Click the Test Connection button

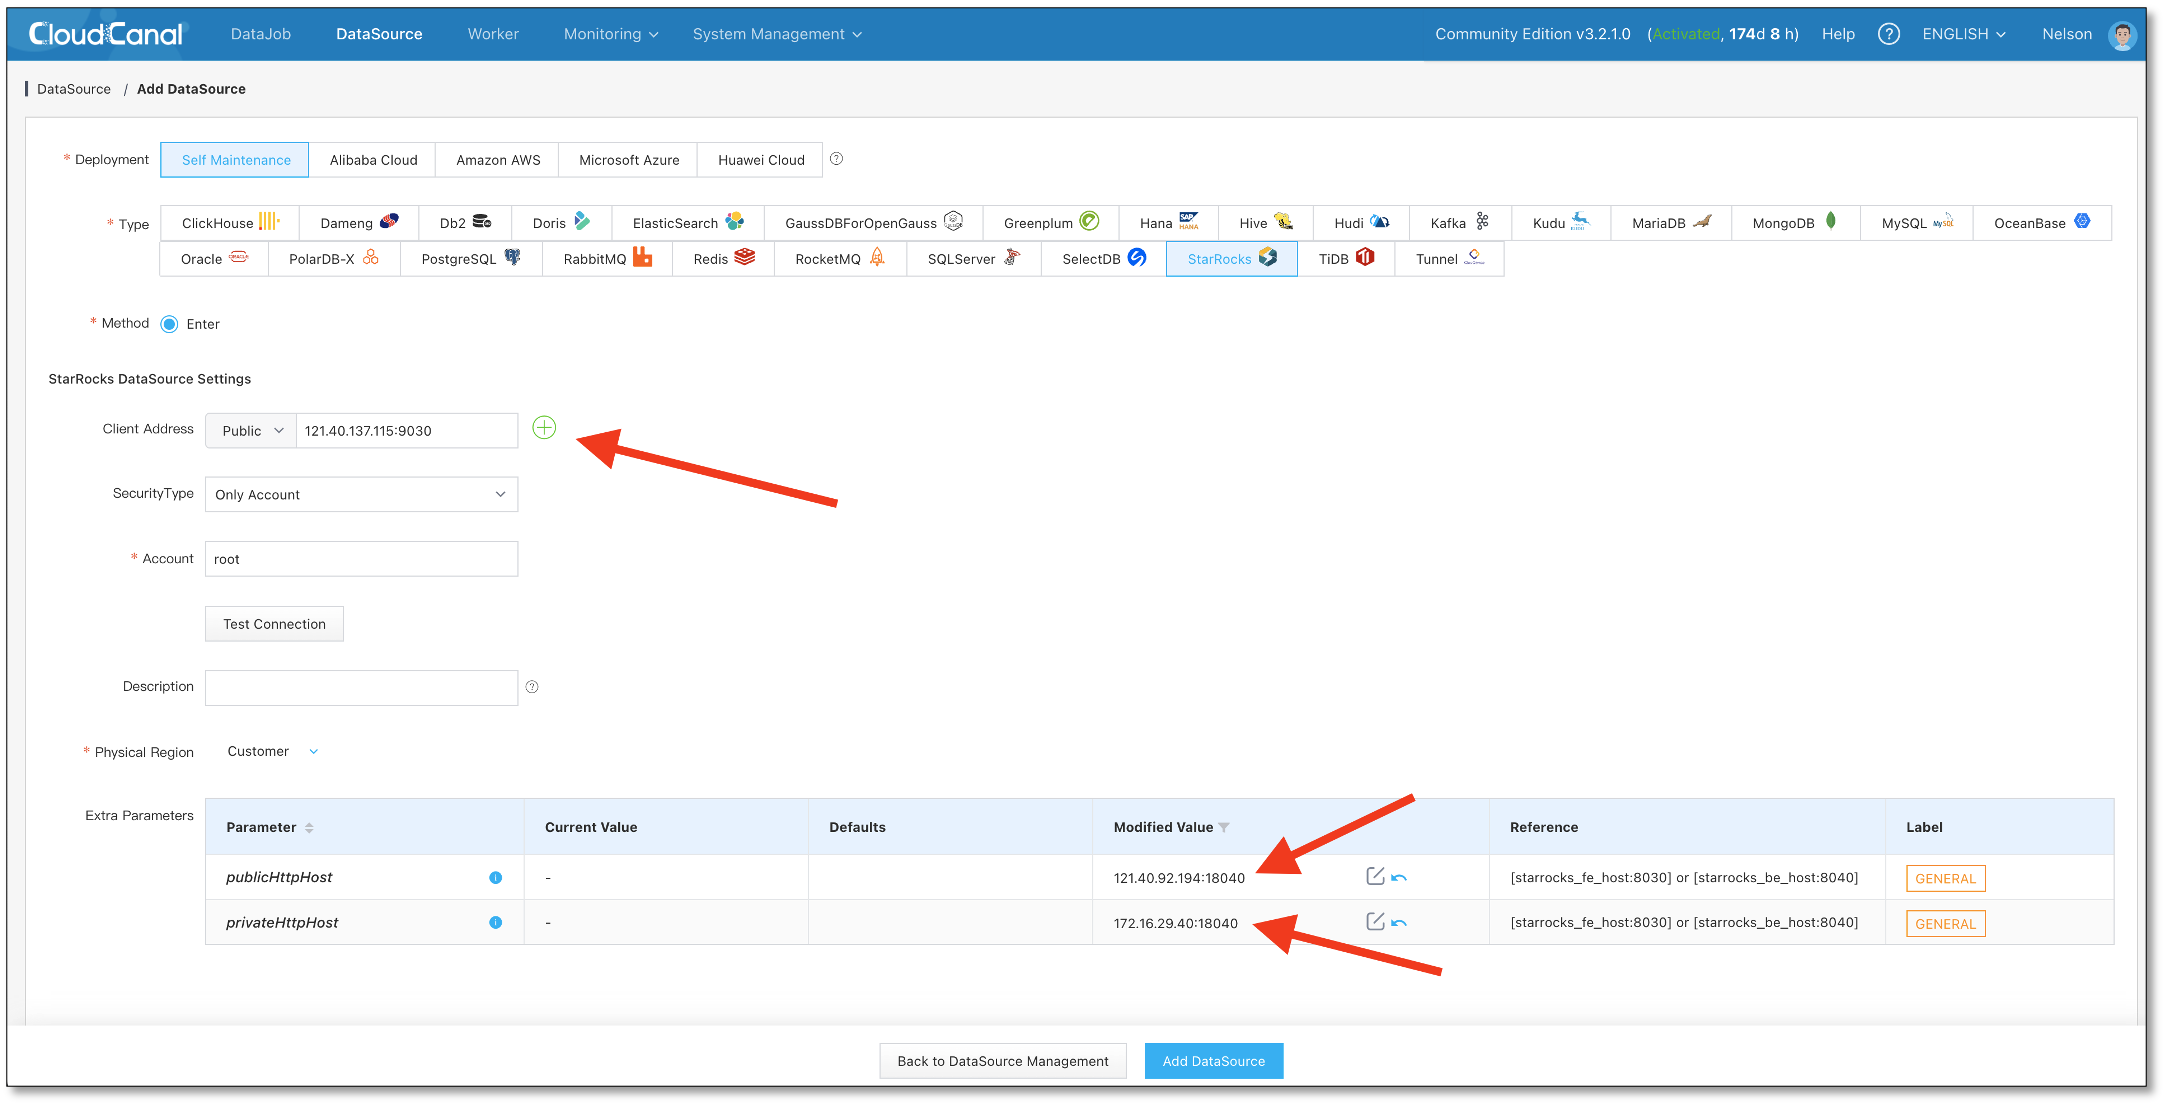[x=274, y=624]
